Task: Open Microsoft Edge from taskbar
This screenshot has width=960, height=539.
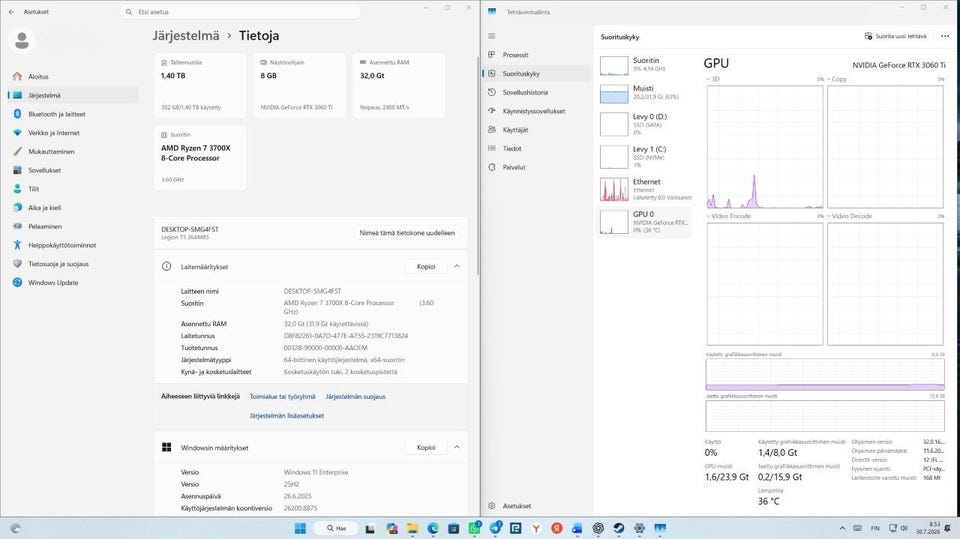Action: tap(433, 528)
